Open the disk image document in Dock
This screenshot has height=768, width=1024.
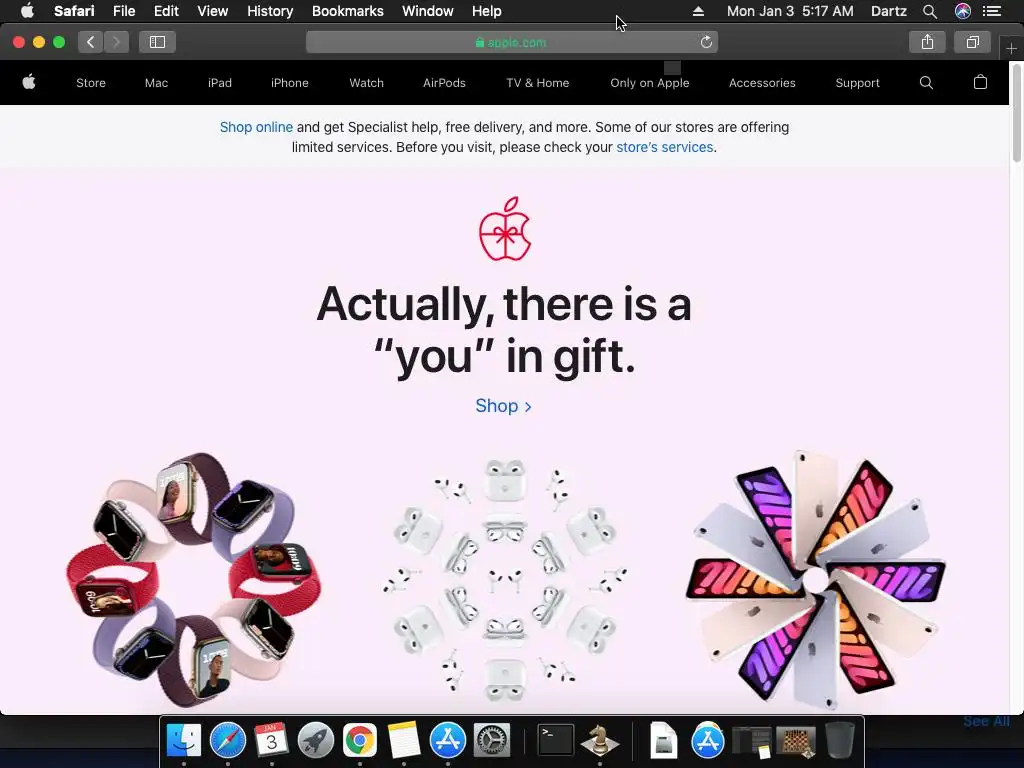click(x=664, y=741)
